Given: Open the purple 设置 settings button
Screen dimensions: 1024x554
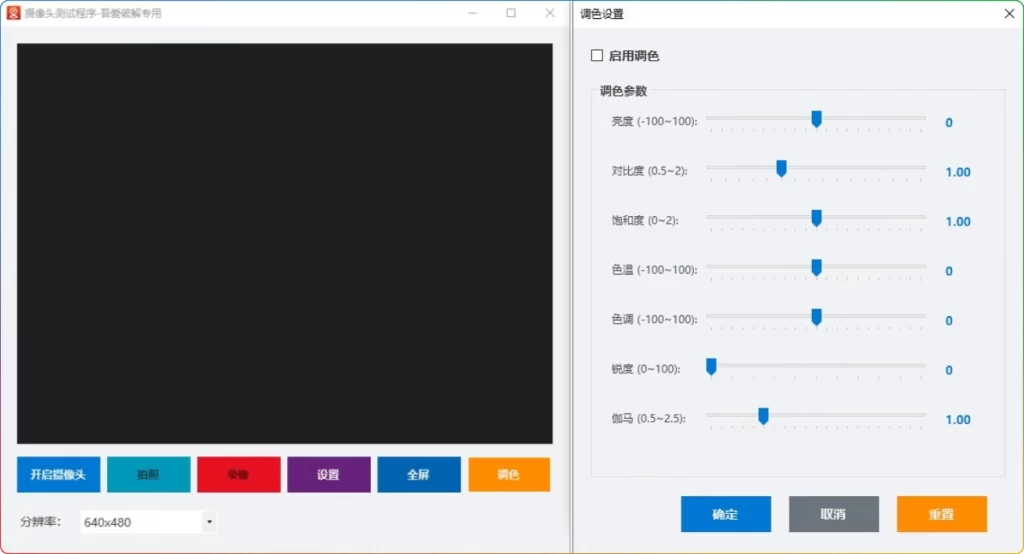Looking at the screenshot, I should tap(328, 474).
